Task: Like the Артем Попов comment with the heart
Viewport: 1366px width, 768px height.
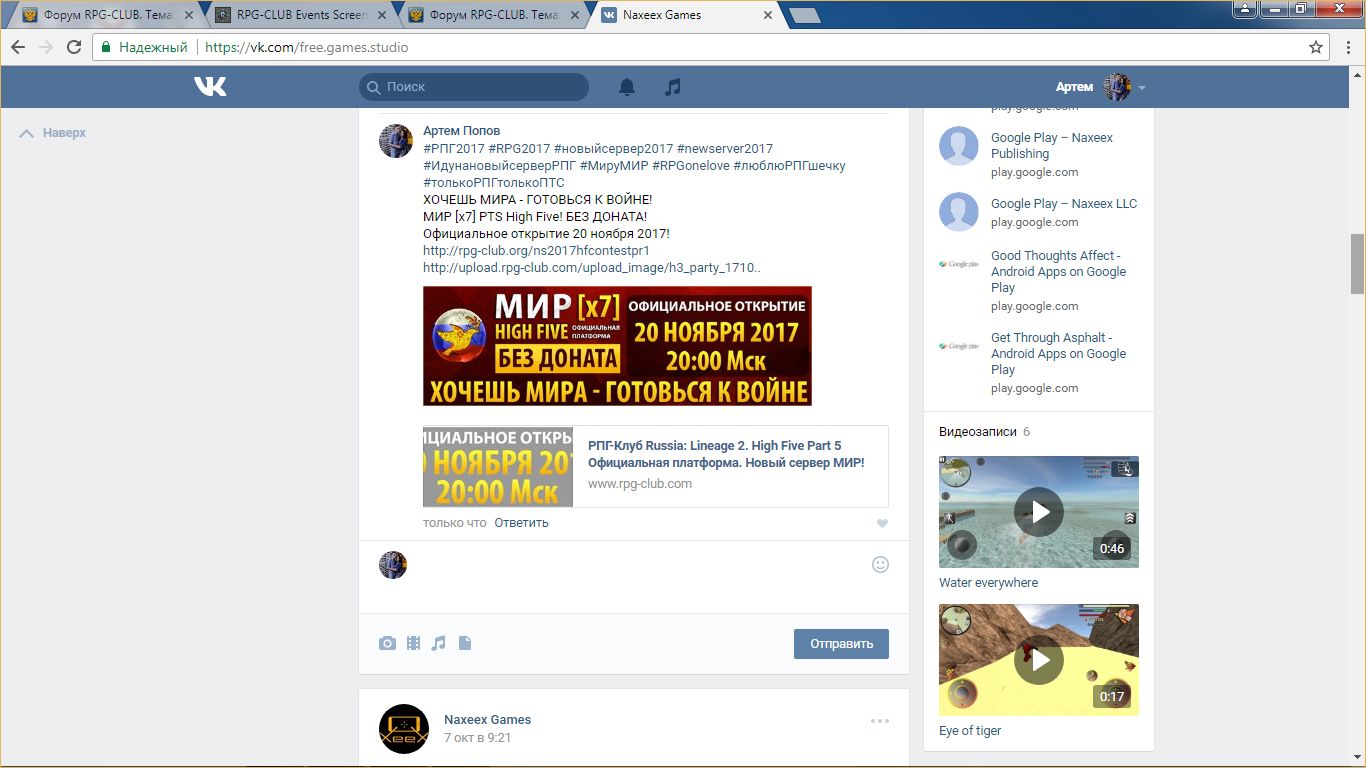Action: coord(882,523)
